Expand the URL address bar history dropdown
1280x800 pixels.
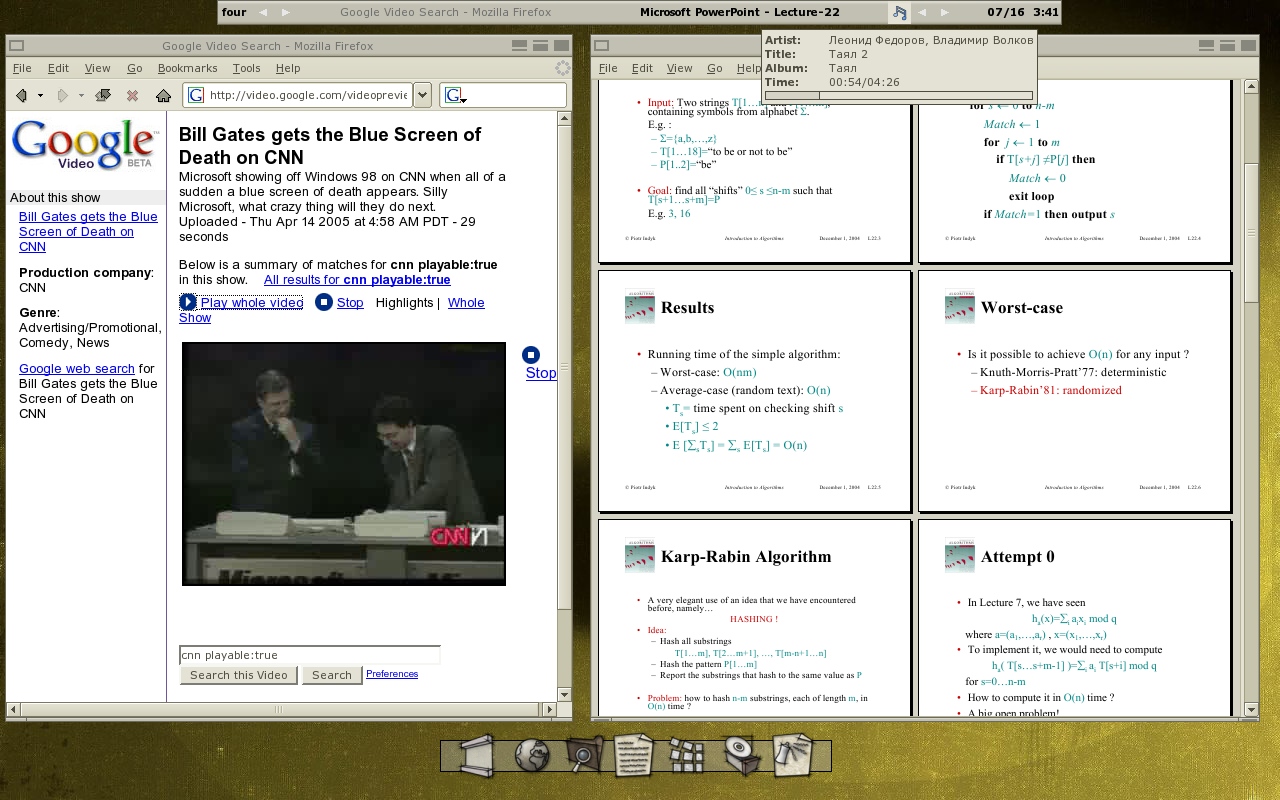click(x=422, y=95)
